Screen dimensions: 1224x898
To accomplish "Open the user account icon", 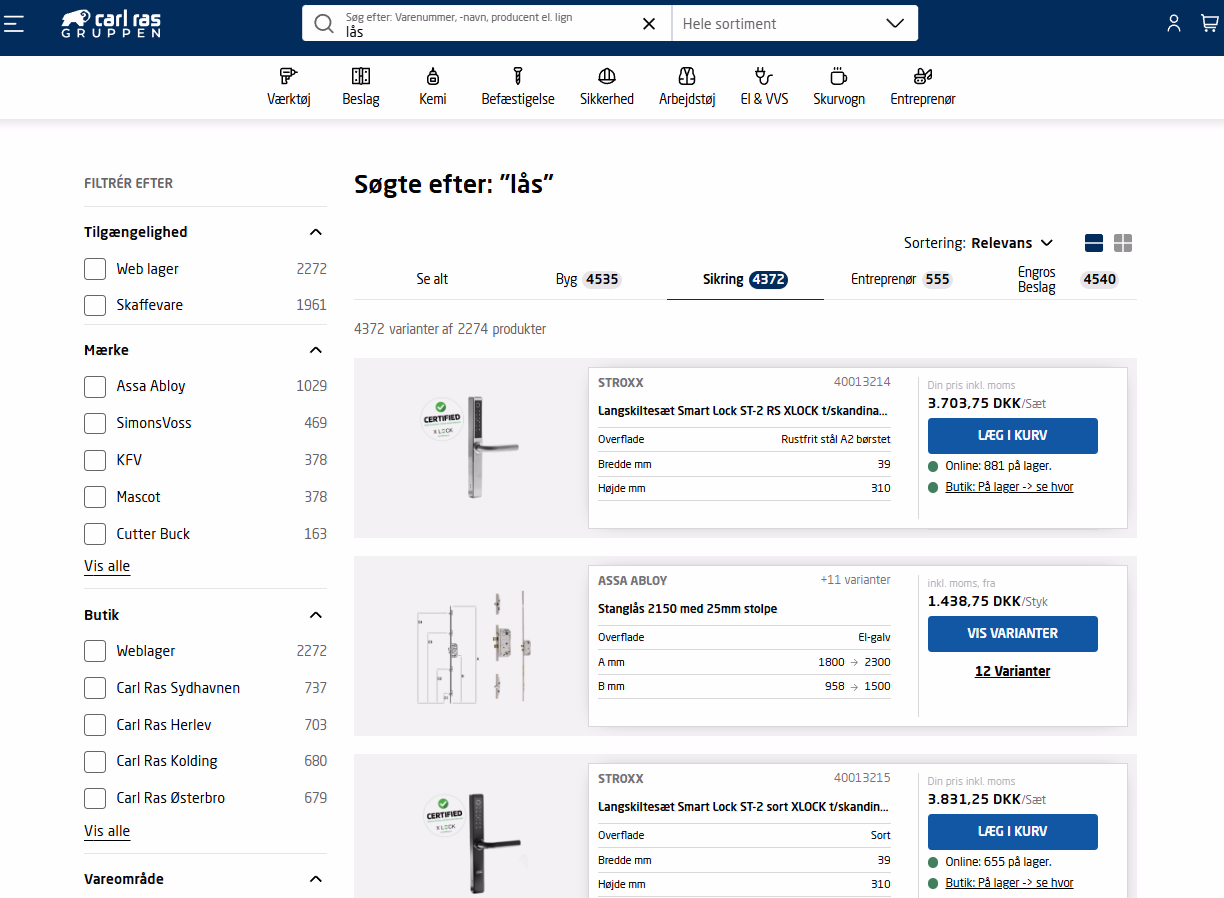I will pos(1174,23).
